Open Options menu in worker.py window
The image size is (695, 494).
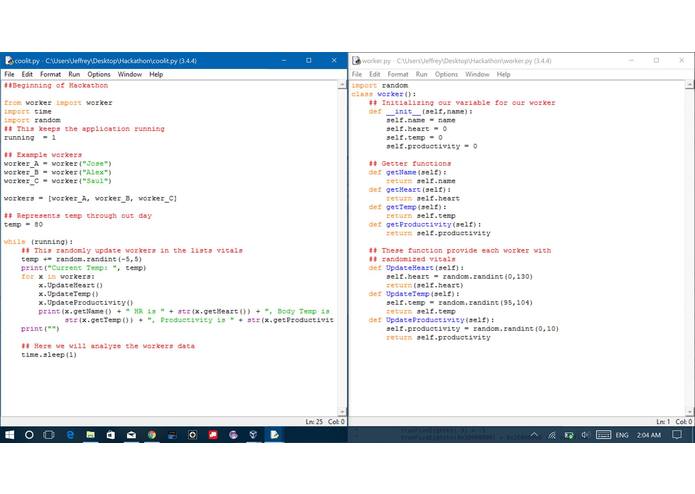[446, 74]
